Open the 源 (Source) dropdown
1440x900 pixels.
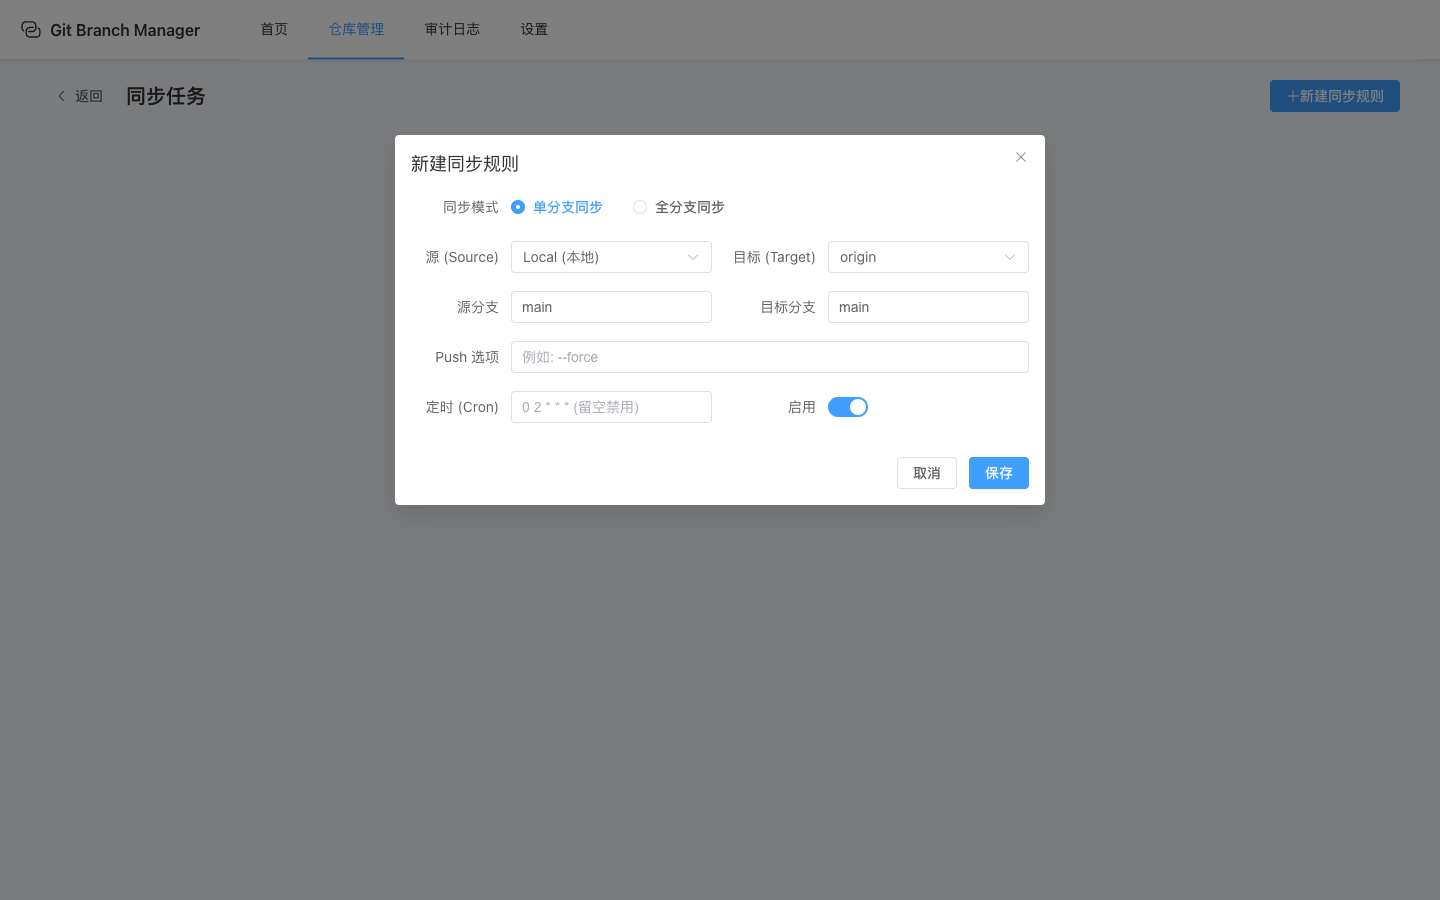click(x=611, y=257)
